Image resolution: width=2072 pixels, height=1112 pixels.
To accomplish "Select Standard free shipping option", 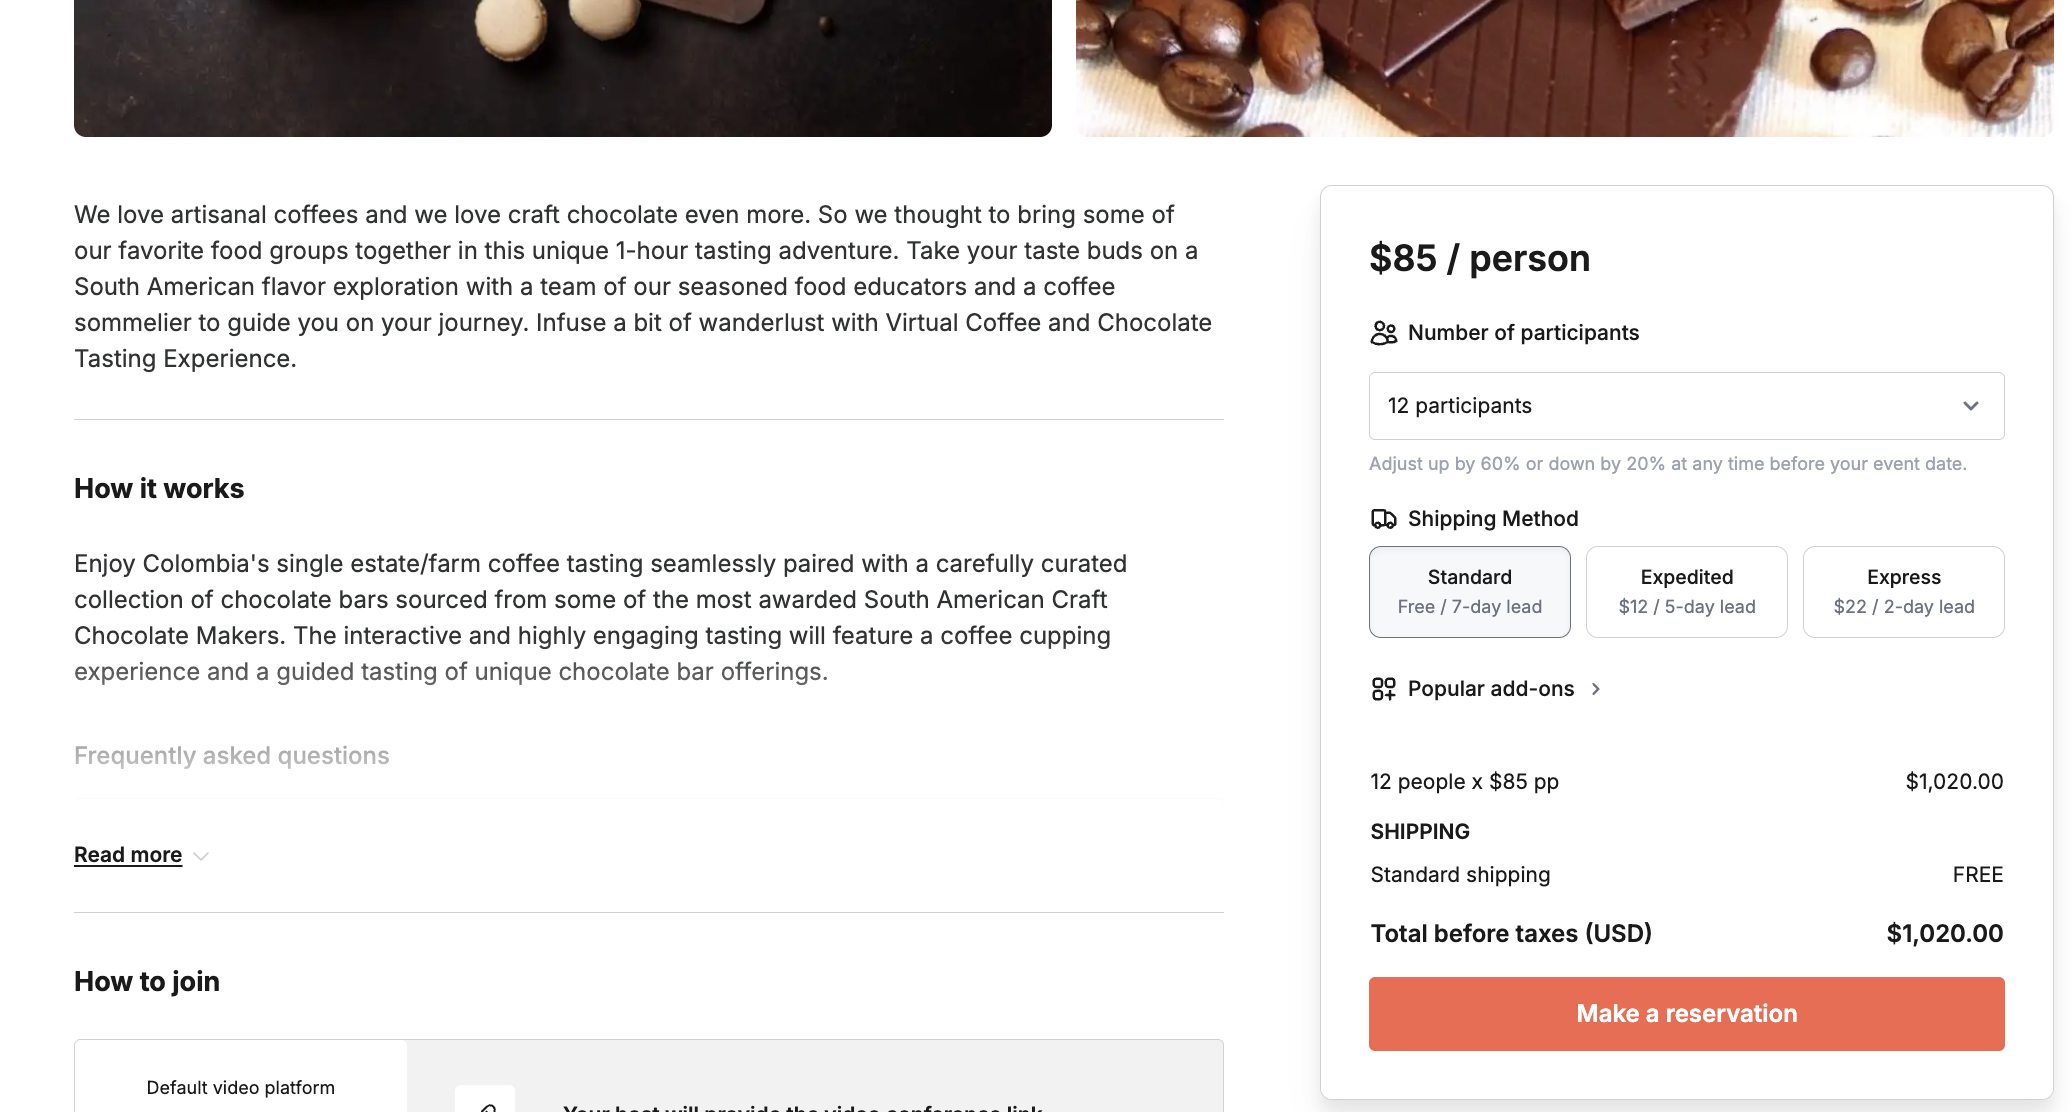I will pyautogui.click(x=1469, y=592).
